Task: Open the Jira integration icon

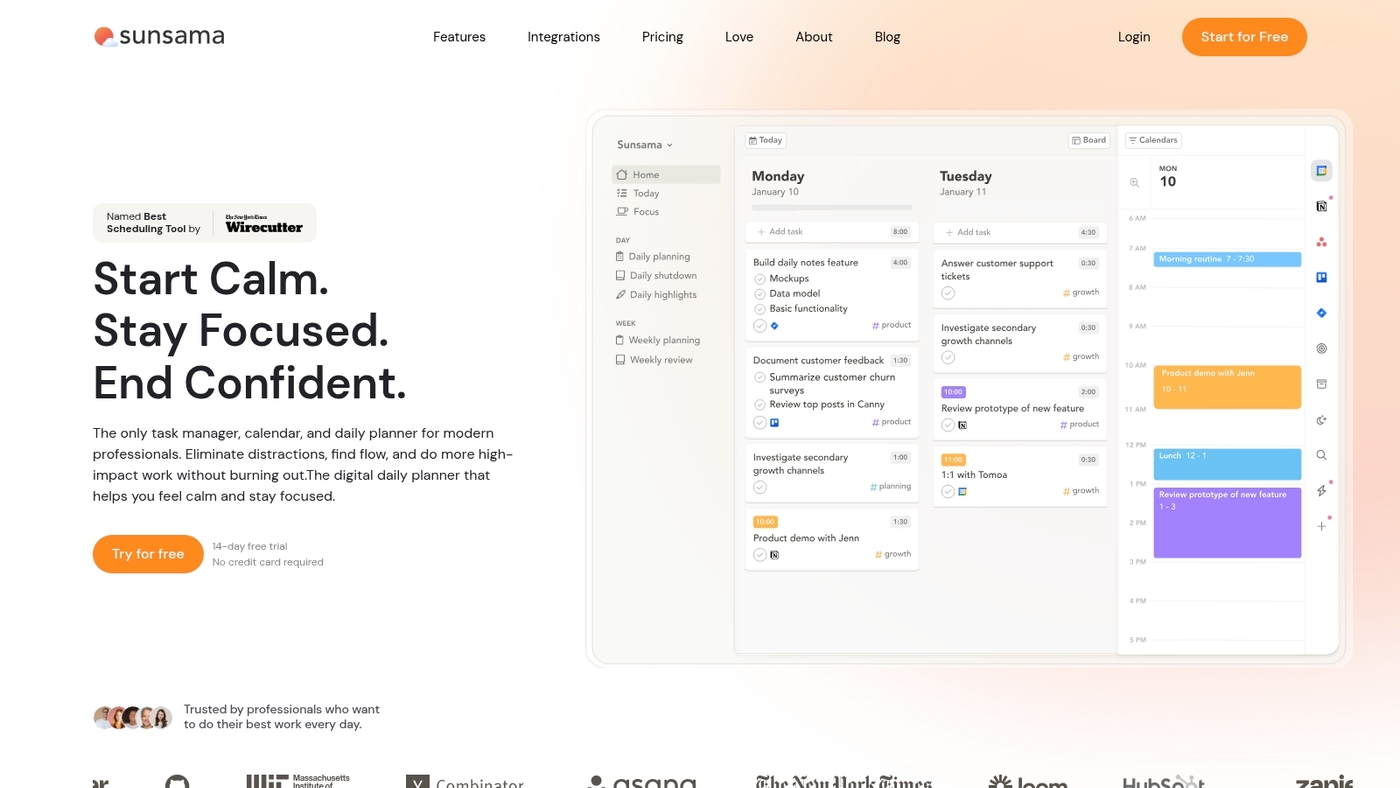Action: pyautogui.click(x=1322, y=312)
